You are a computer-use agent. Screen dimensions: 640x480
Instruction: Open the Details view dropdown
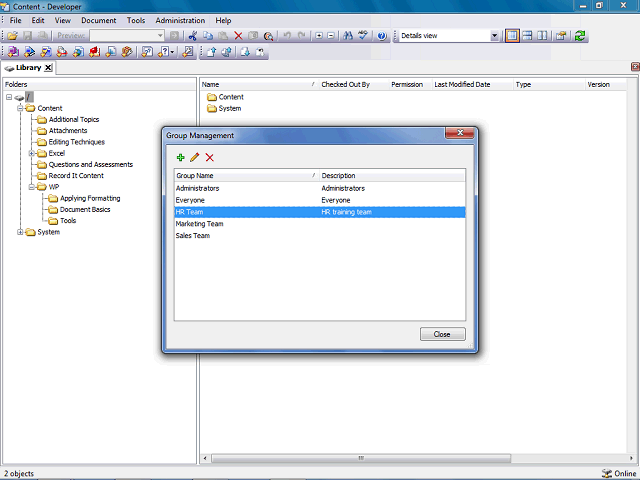(x=494, y=36)
